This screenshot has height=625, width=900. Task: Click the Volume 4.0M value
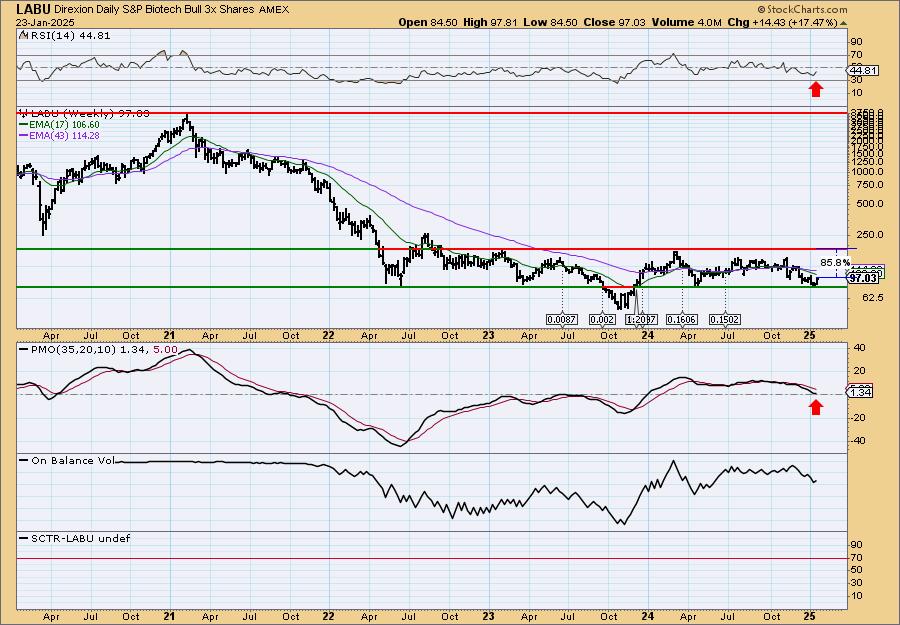pyautogui.click(x=686, y=22)
